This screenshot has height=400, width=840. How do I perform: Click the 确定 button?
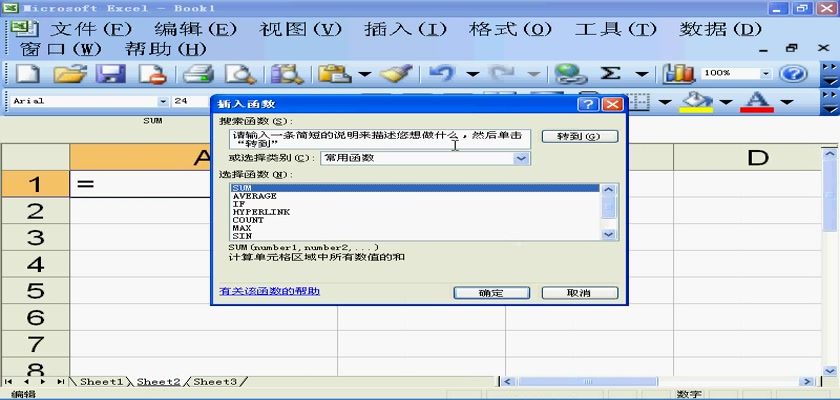coord(491,293)
